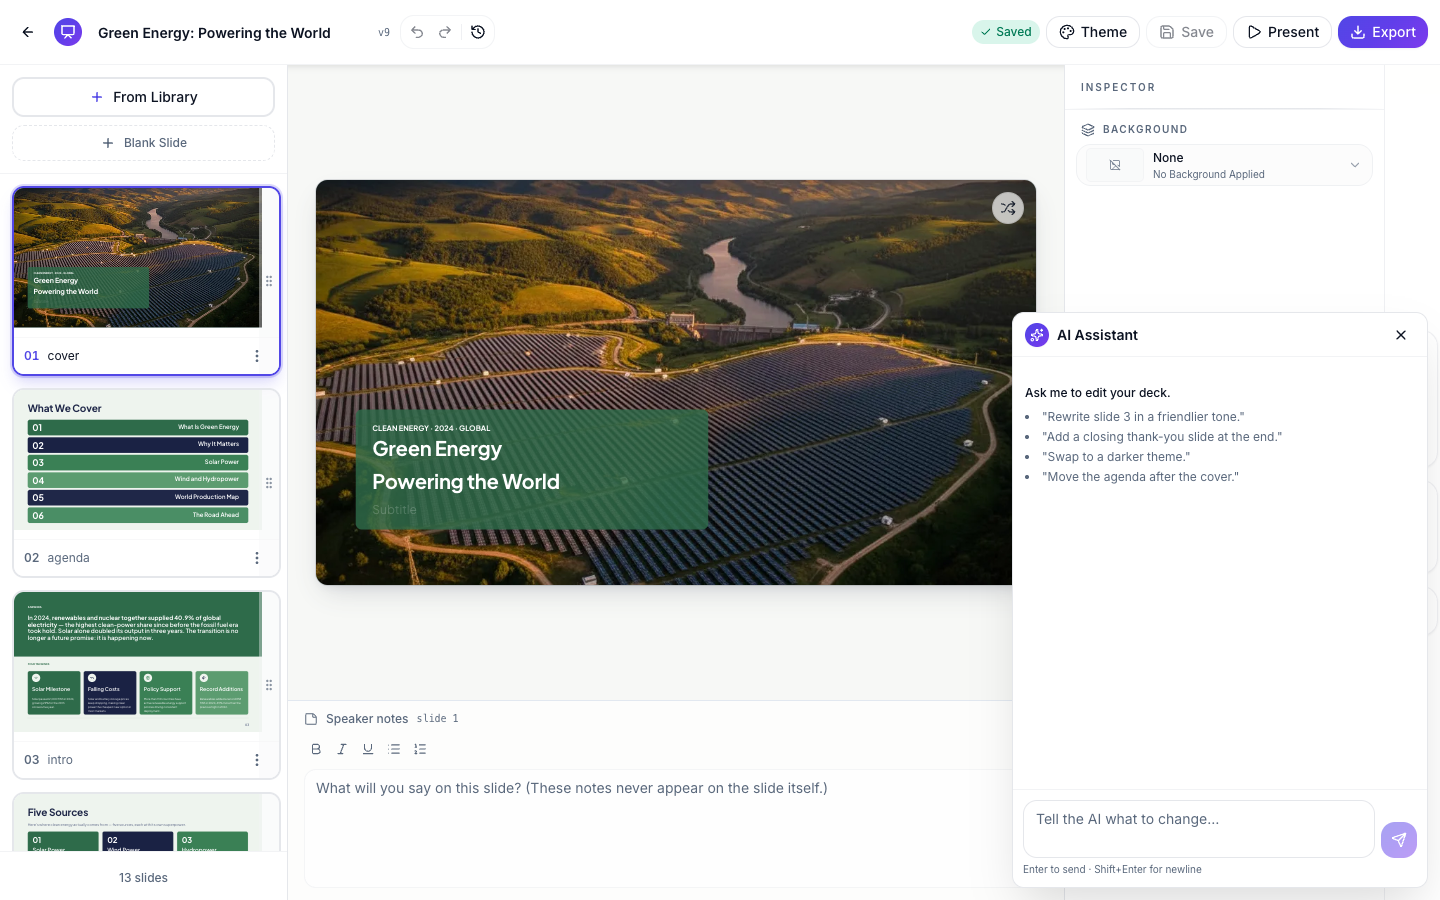
Task: Undo the last change
Action: point(417,32)
